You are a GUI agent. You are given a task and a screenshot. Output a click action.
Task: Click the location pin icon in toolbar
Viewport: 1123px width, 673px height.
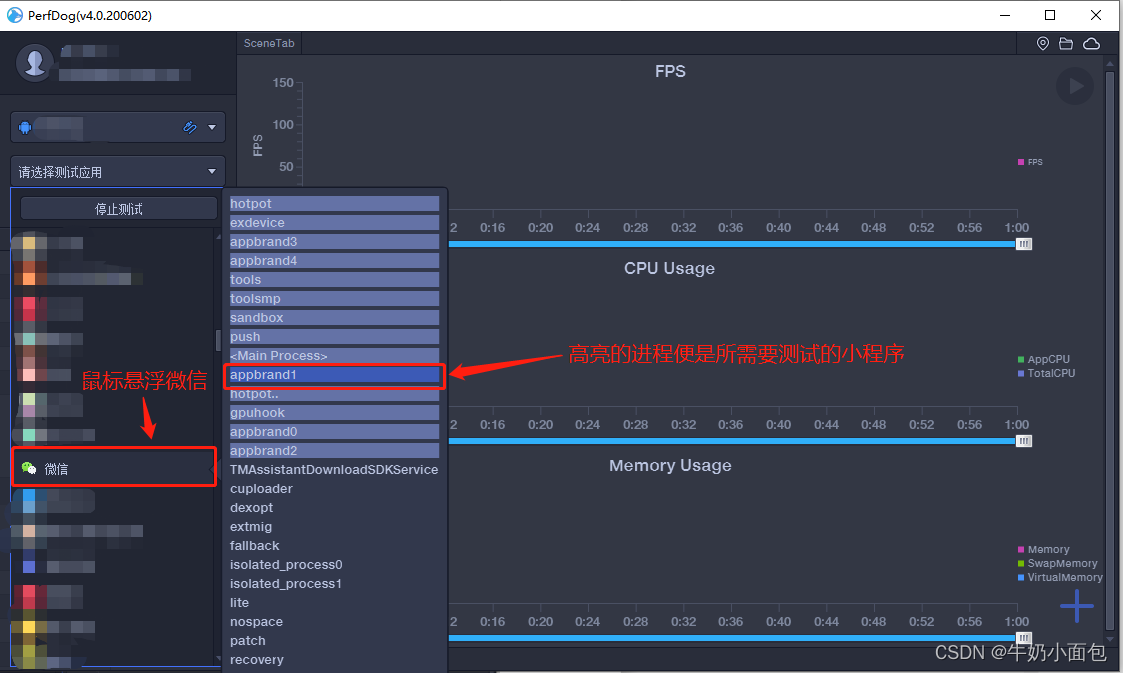[x=1042, y=43]
